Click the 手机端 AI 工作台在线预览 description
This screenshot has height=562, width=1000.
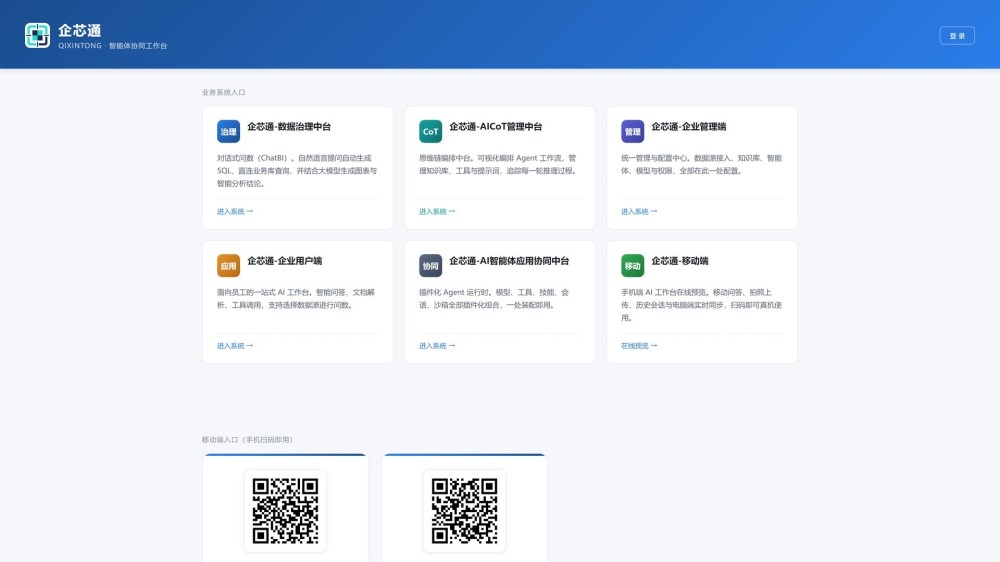[701, 305]
